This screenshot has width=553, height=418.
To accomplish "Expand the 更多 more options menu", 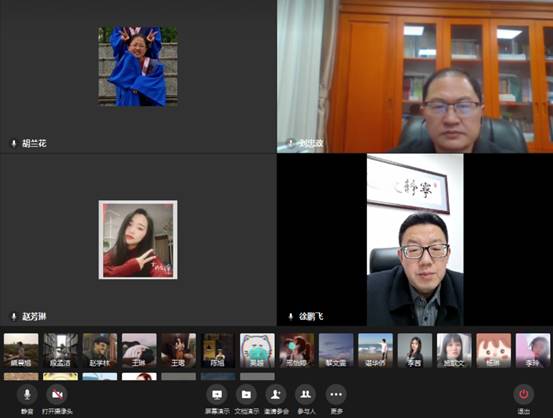I will pyautogui.click(x=336, y=394).
